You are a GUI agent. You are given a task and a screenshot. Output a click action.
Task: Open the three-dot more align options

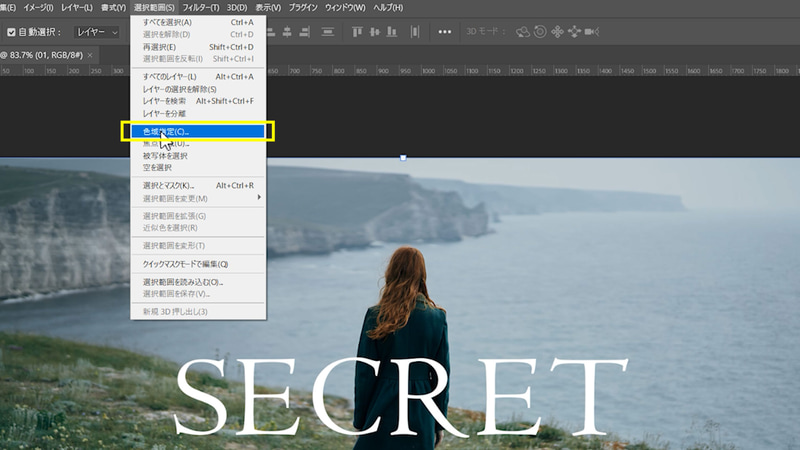click(444, 32)
